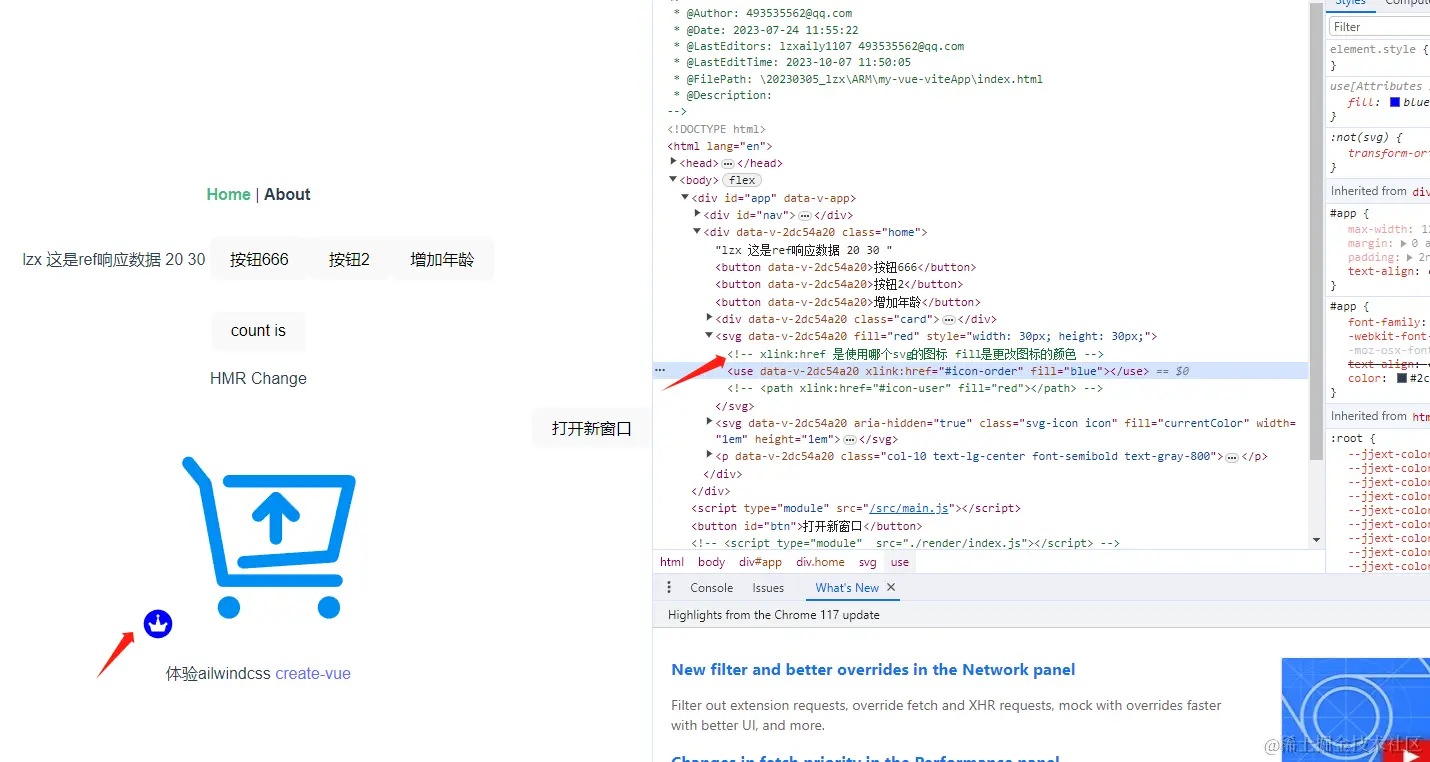Screen dimensions: 1430x762
Task: Click the HMR Change text
Action: 258,378
